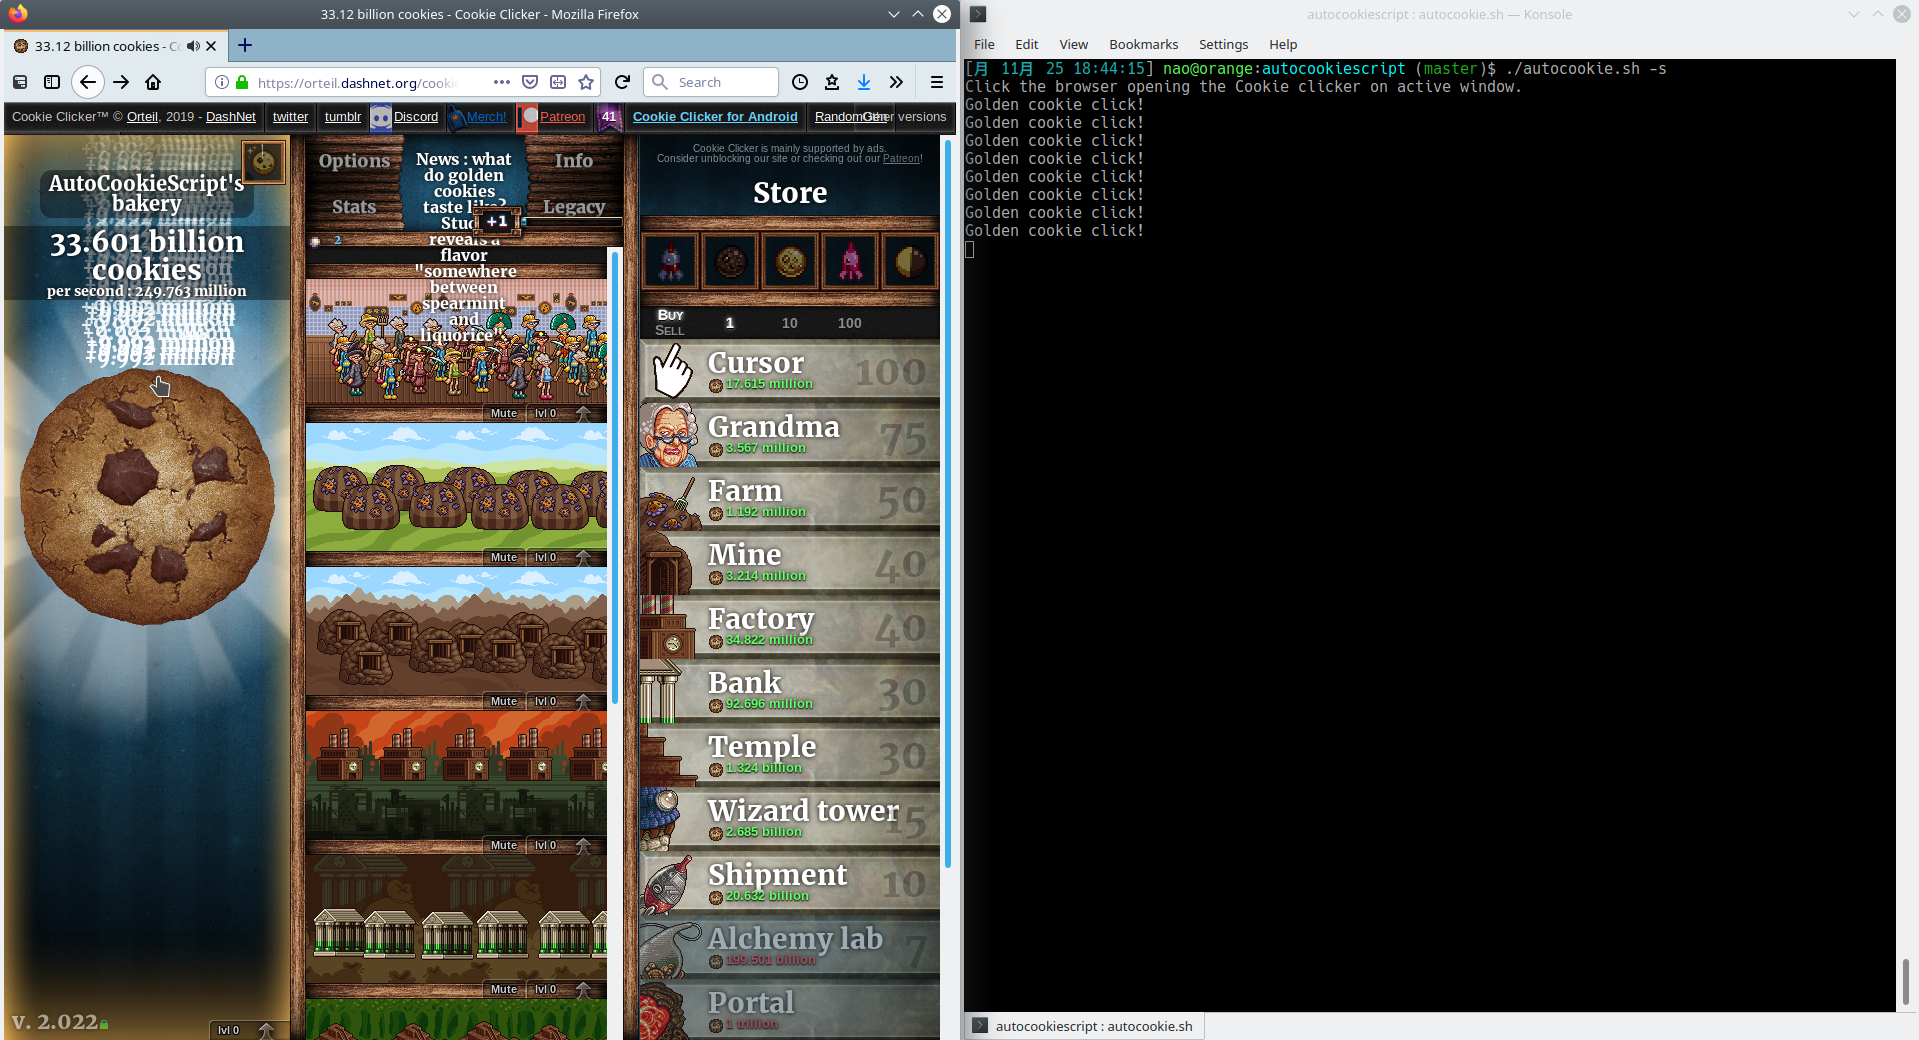Switch store mode to Sell
This screenshot has height=1040, width=1919.
670,330
